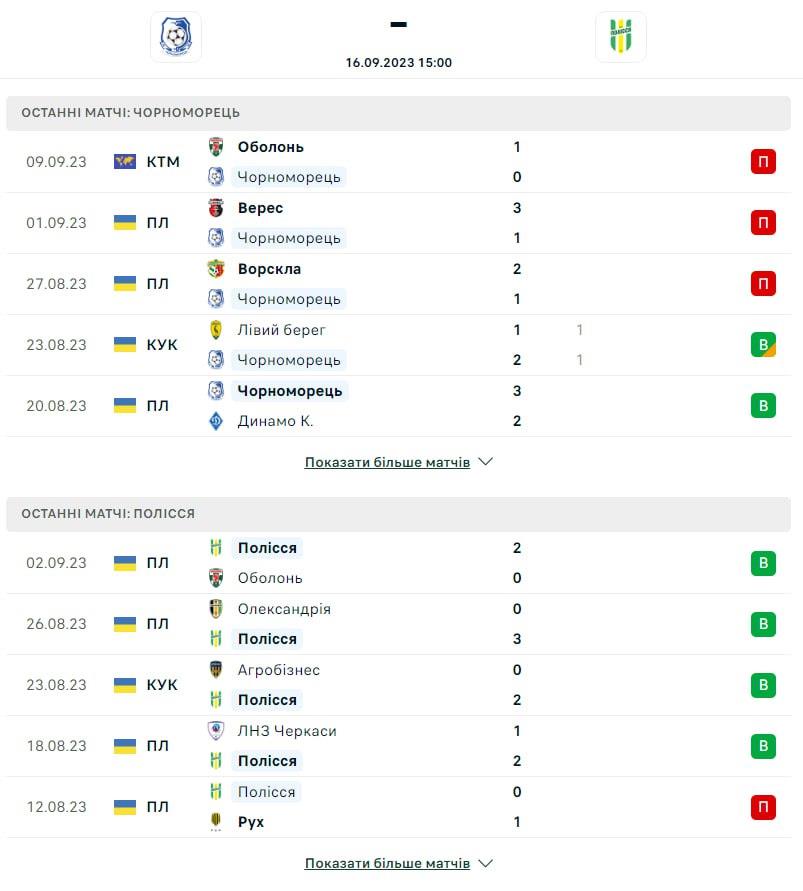This screenshot has width=803, height=891.
Task: Click the Ahrobiznes team logo
Action: pos(216,670)
